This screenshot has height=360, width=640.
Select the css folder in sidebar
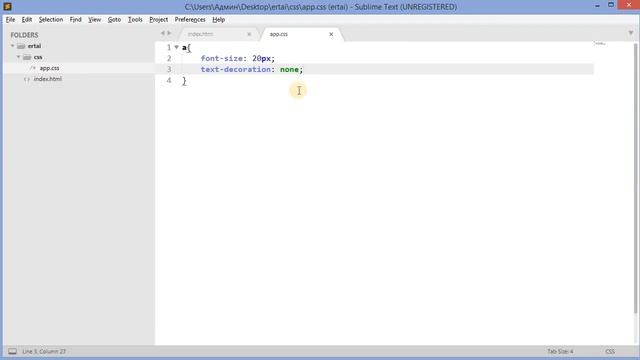(x=38, y=57)
